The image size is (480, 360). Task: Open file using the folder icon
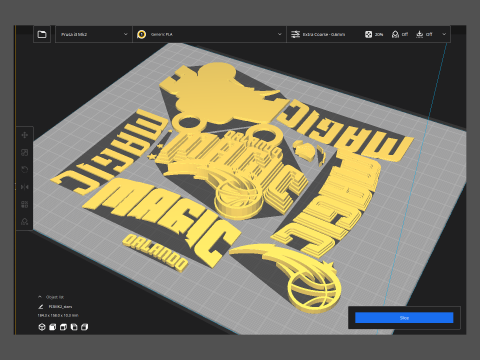pyautogui.click(x=42, y=34)
